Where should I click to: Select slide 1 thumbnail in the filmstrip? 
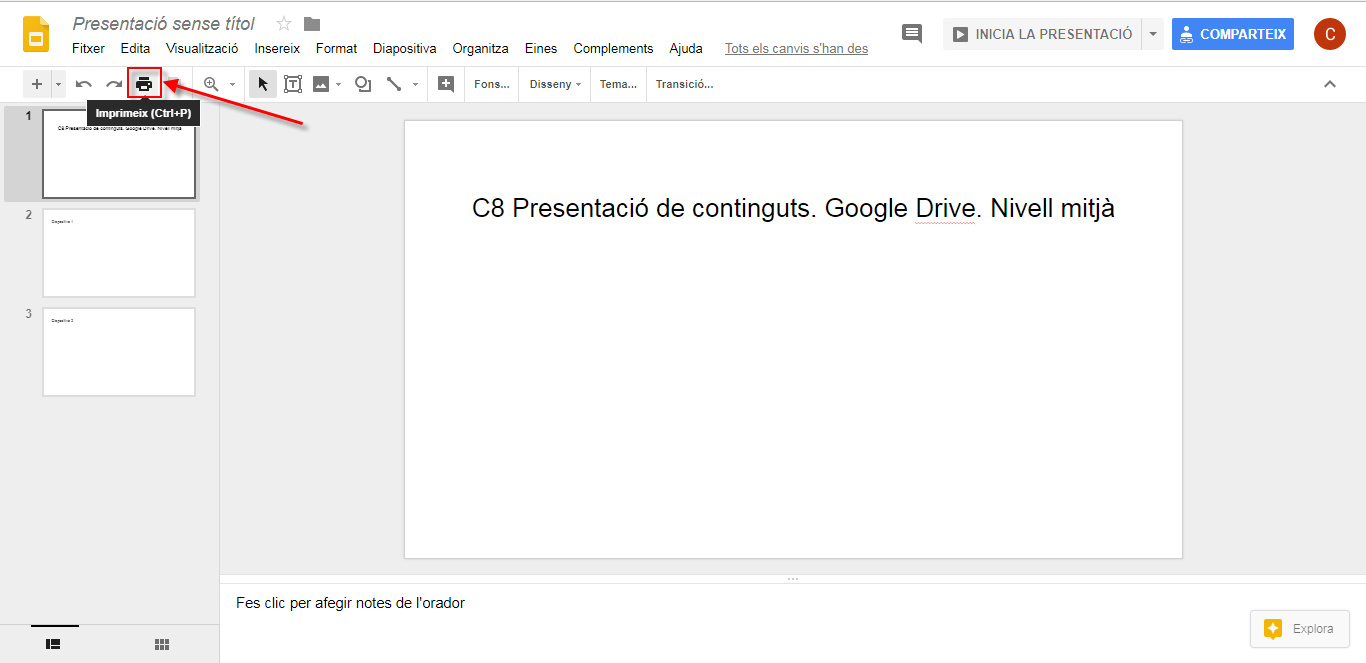tap(119, 154)
